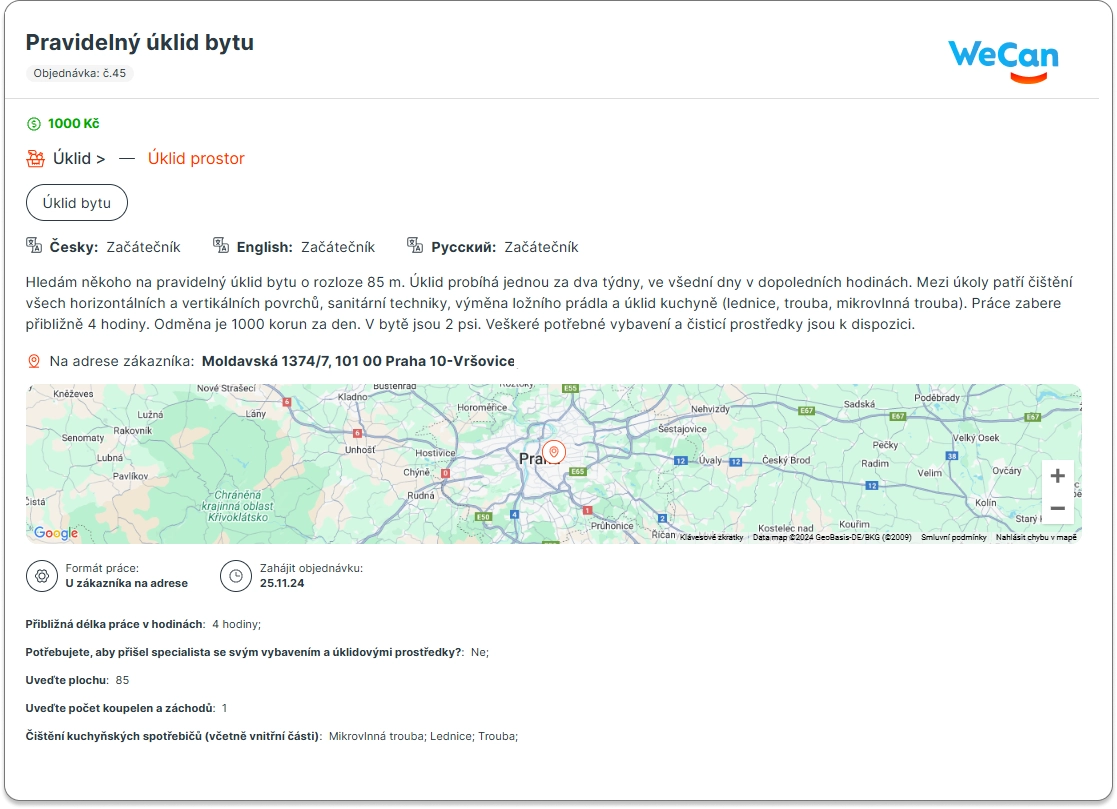Click the green price coin icon

[34, 124]
